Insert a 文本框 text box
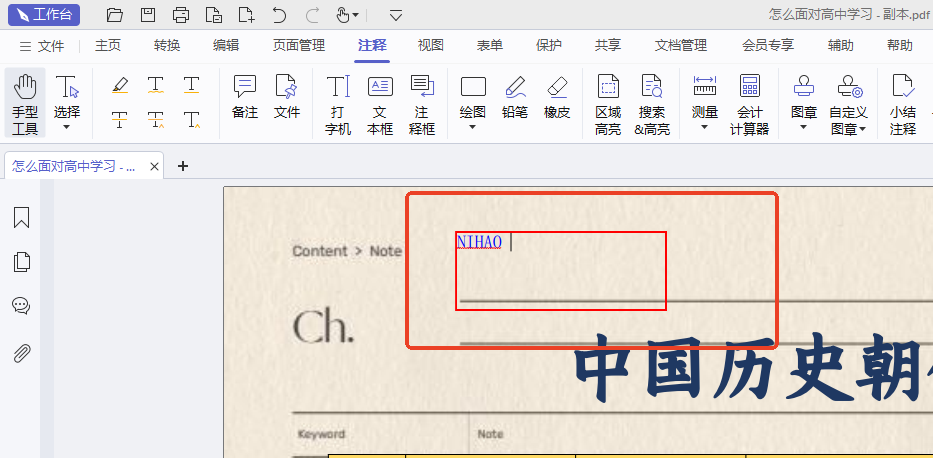Screen dimensions: 933x458 point(380,103)
